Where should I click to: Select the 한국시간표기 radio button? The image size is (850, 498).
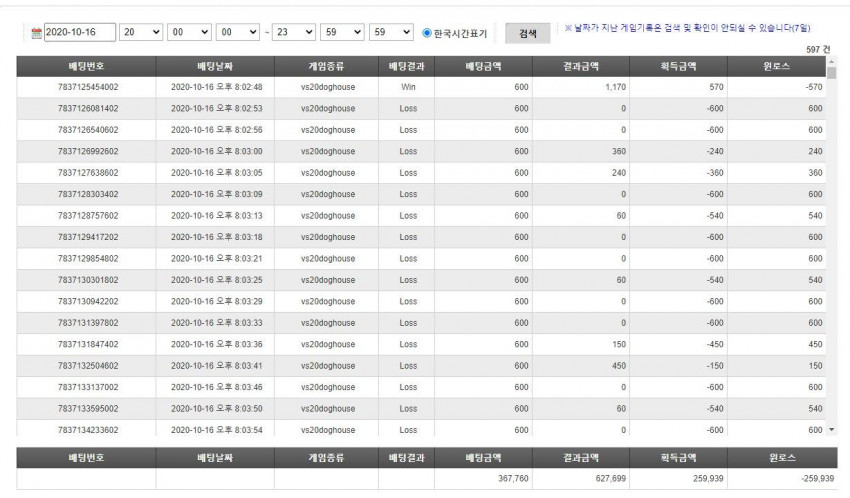tap(427, 33)
